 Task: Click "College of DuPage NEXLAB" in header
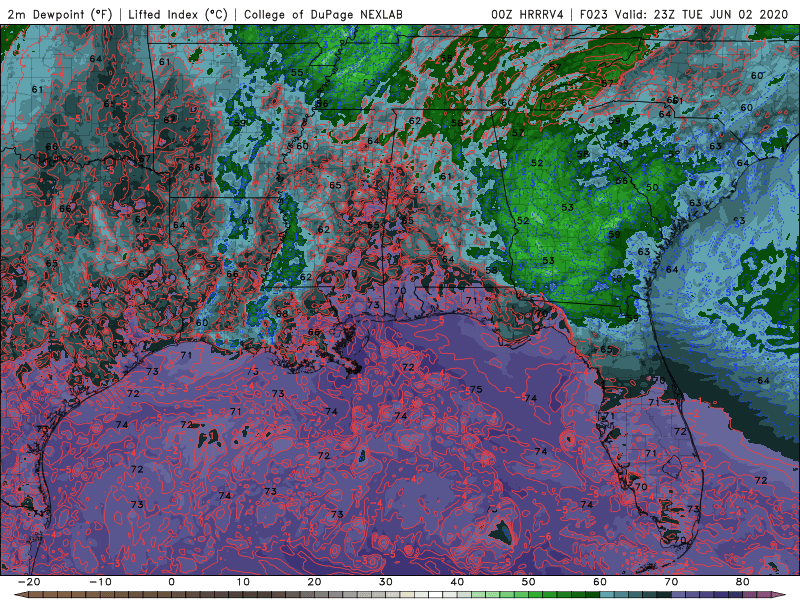coord(323,14)
